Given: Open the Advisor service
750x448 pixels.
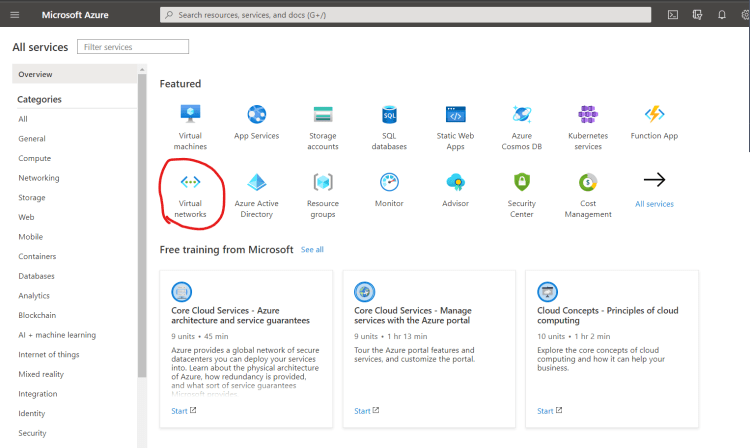Looking at the screenshot, I should (x=455, y=190).
